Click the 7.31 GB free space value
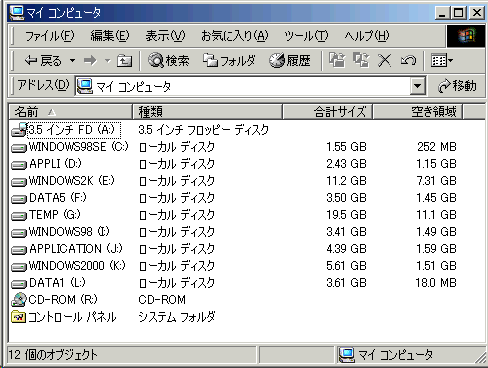Image resolution: width=488 pixels, height=368 pixels. tap(437, 181)
